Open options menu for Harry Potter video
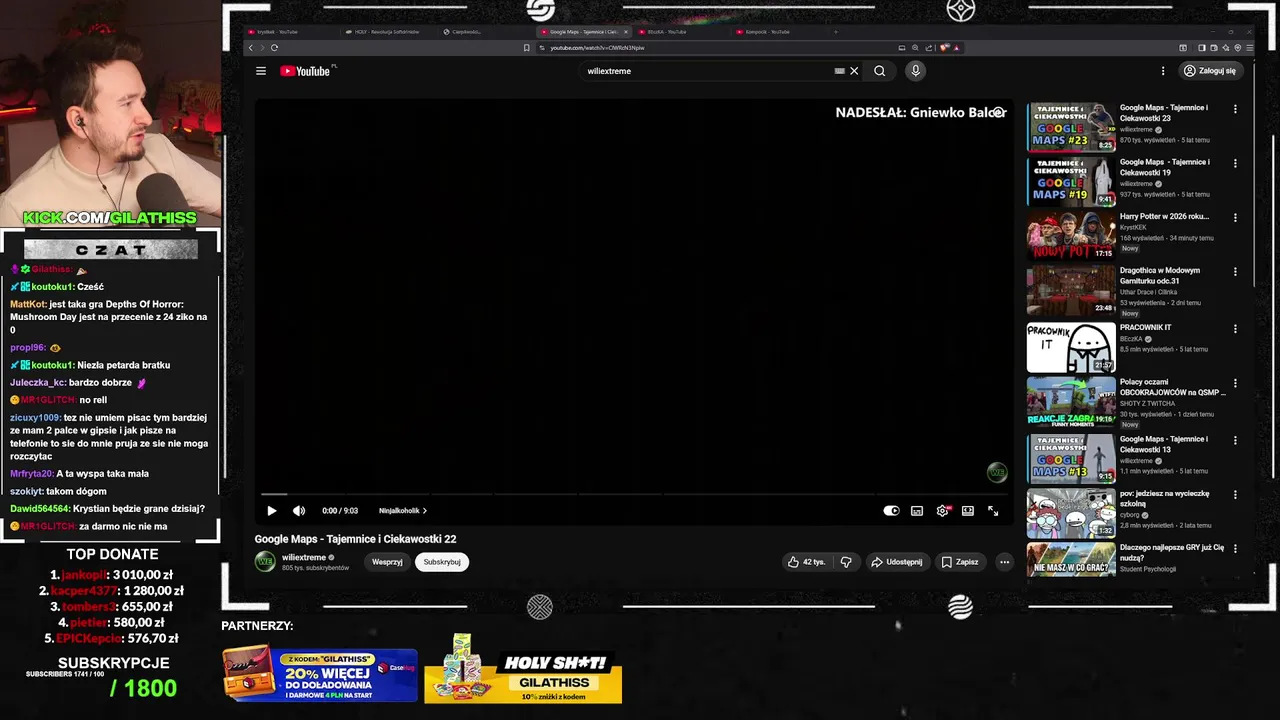 coord(1235,217)
